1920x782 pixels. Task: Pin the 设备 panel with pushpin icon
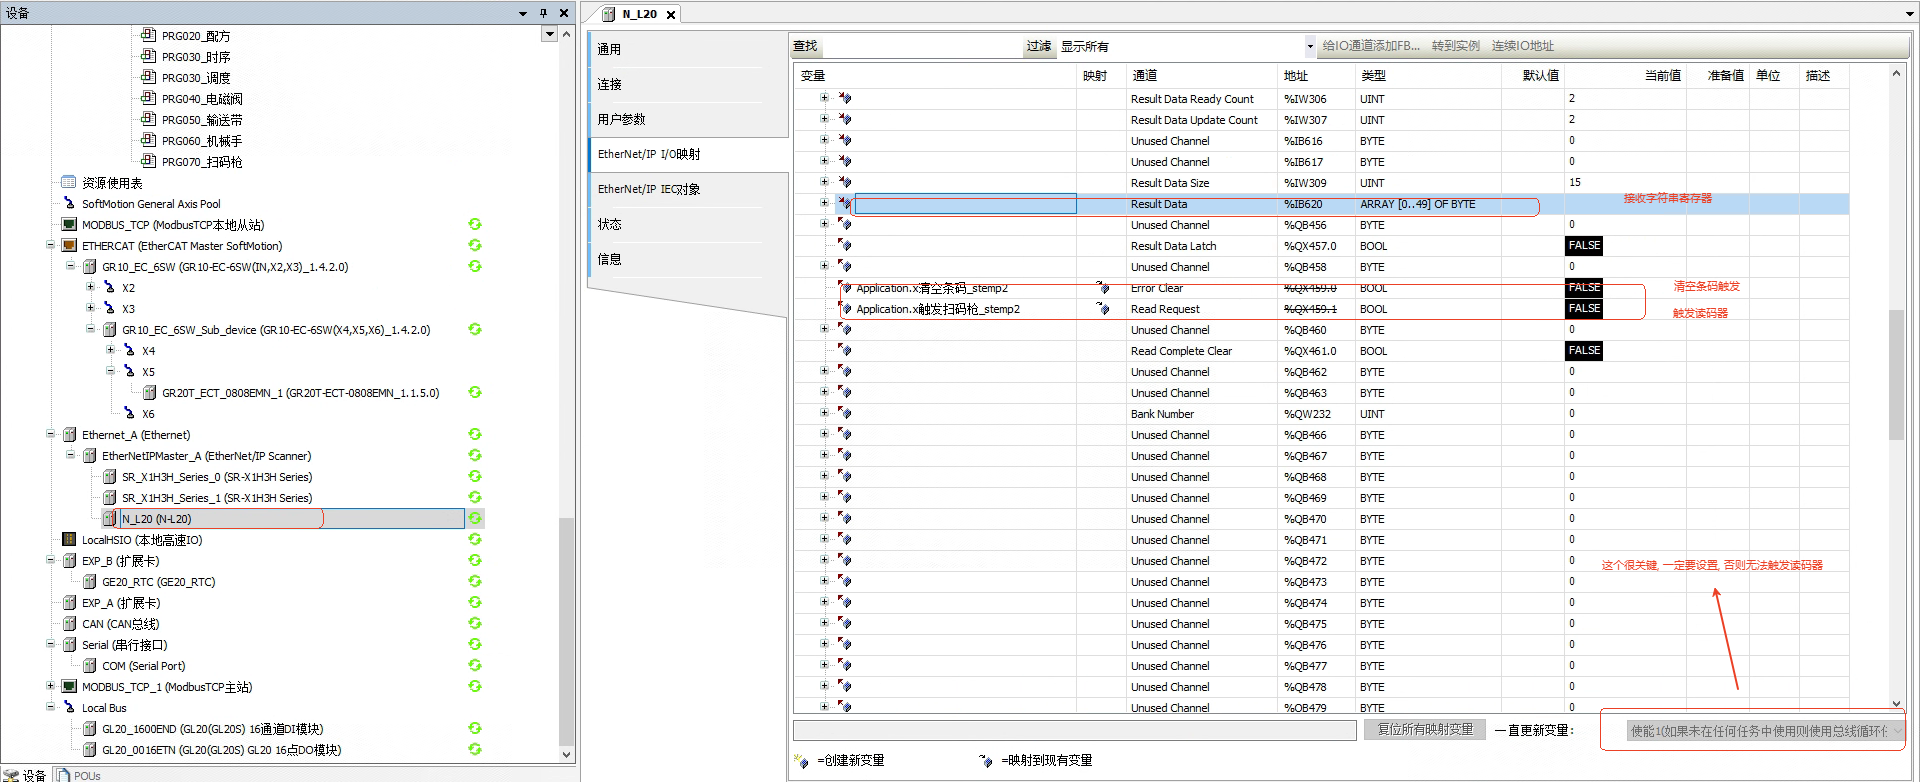543,13
